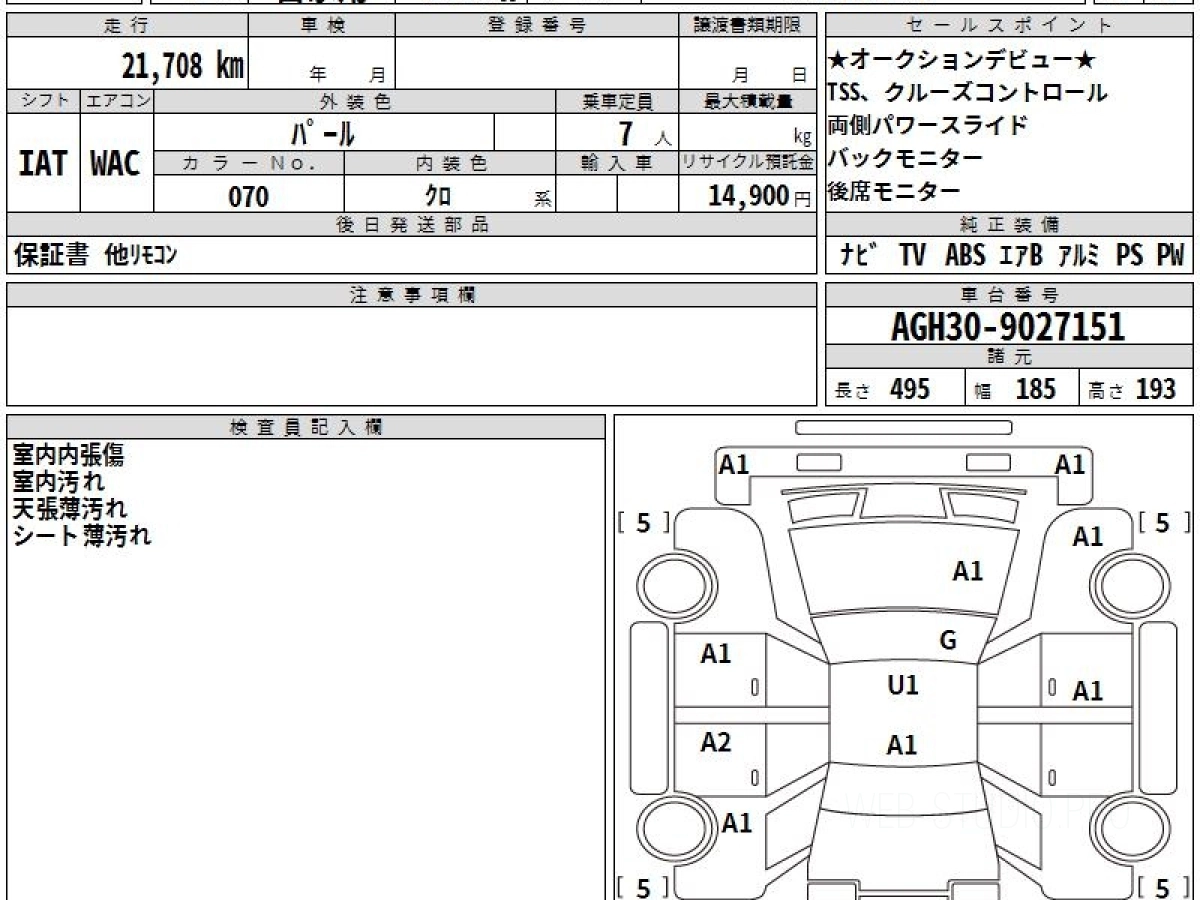Select the TV equipment label
1200x900 pixels.
(912, 256)
